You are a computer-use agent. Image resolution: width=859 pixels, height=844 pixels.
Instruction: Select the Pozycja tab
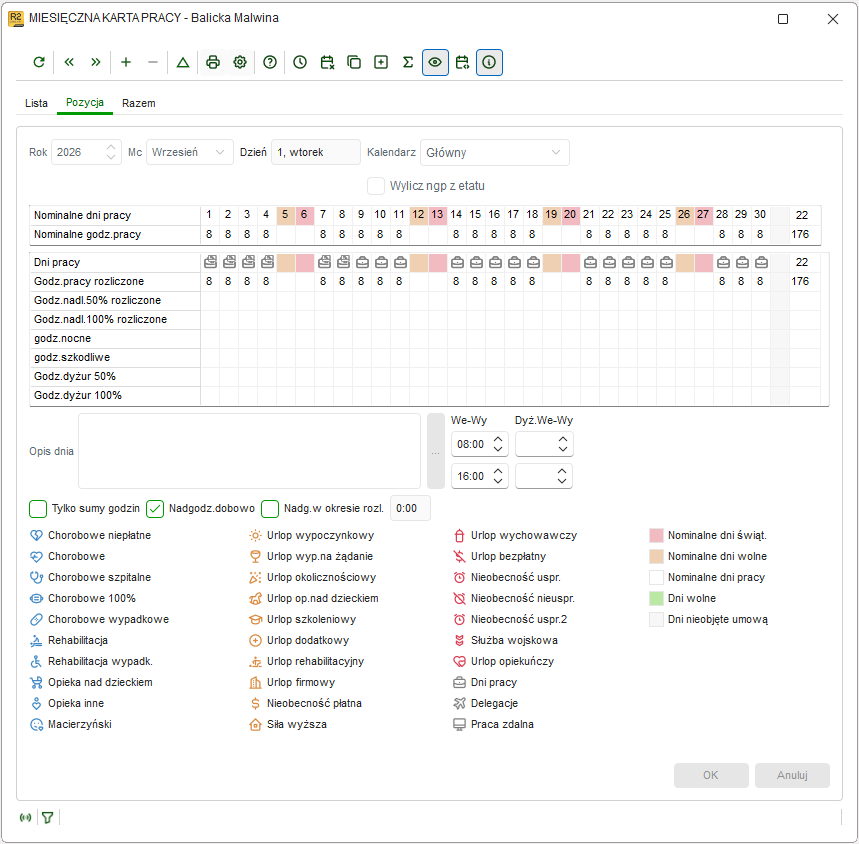click(x=85, y=102)
